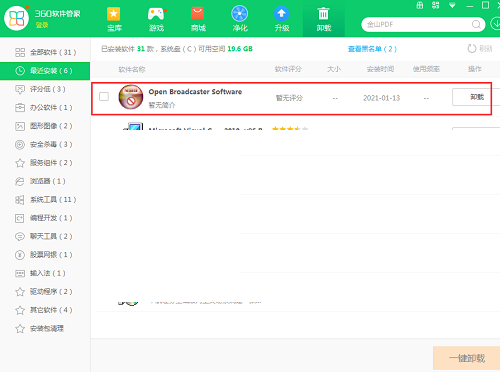Sort by 安装时间 column header
Screen dimensions: 500x372
coord(380,69)
